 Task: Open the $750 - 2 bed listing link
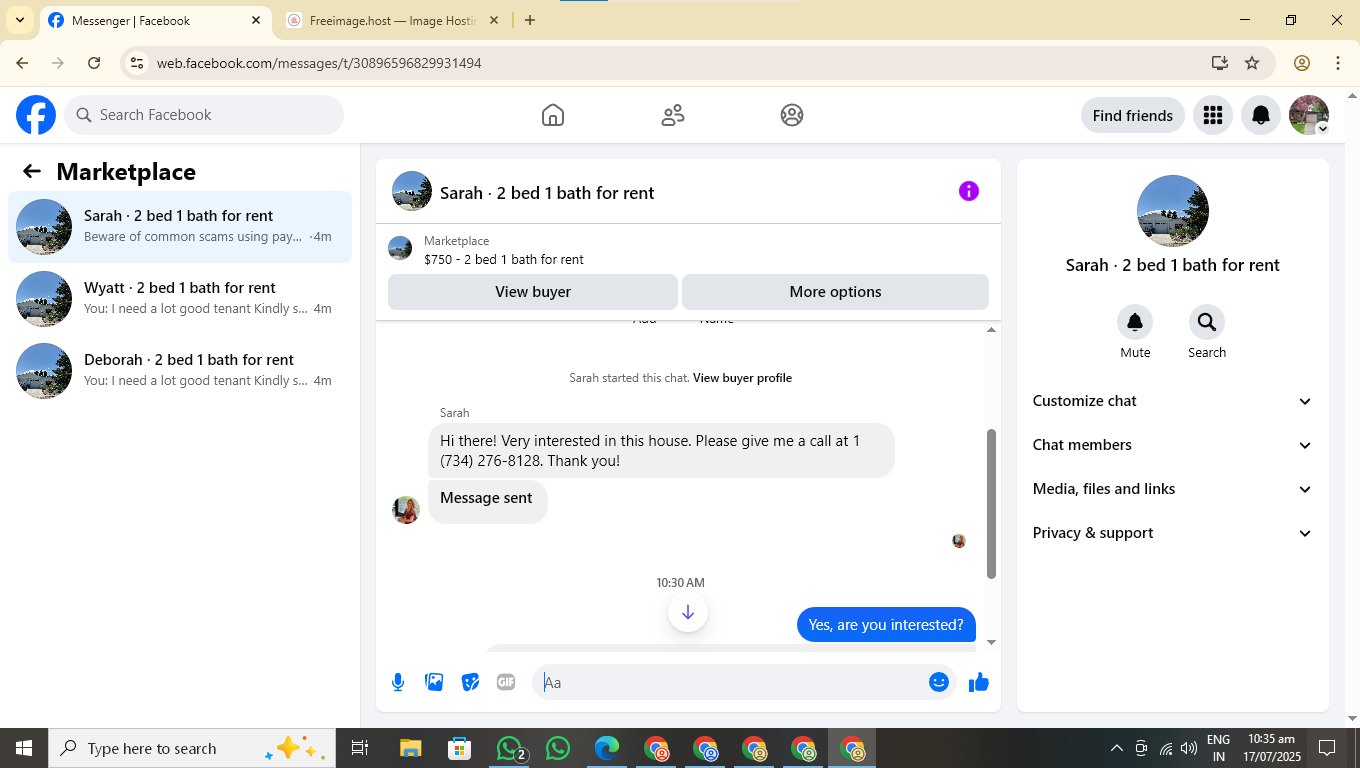click(504, 259)
